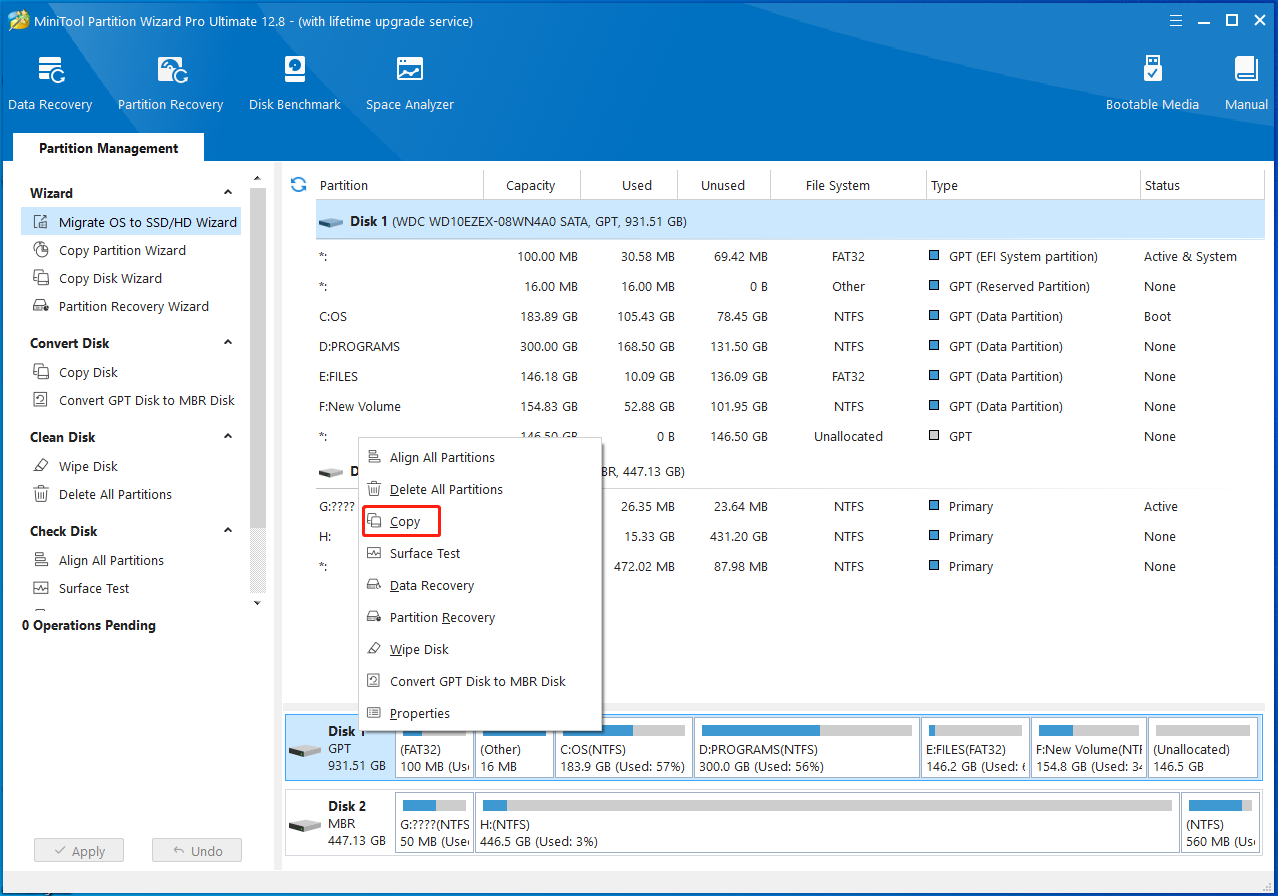Screen dimensions: 1278x896
Task: Open Partition Recovery Wizard in the sidebar
Action: [134, 306]
